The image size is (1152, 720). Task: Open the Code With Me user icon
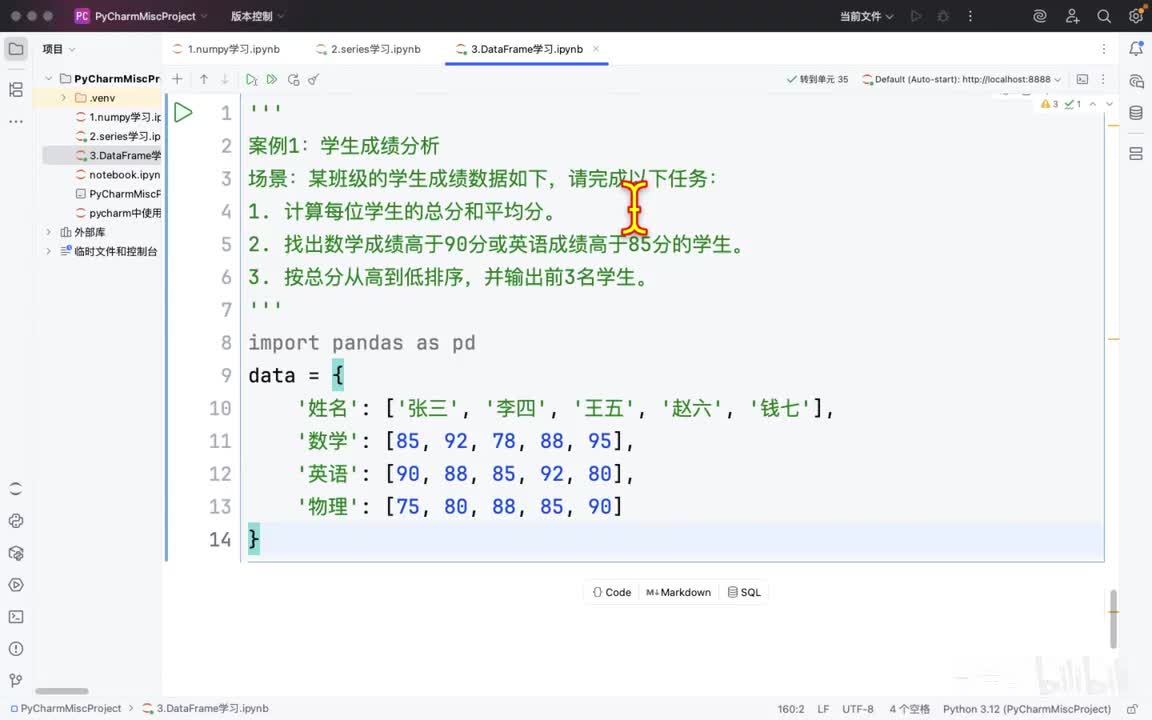[1072, 16]
